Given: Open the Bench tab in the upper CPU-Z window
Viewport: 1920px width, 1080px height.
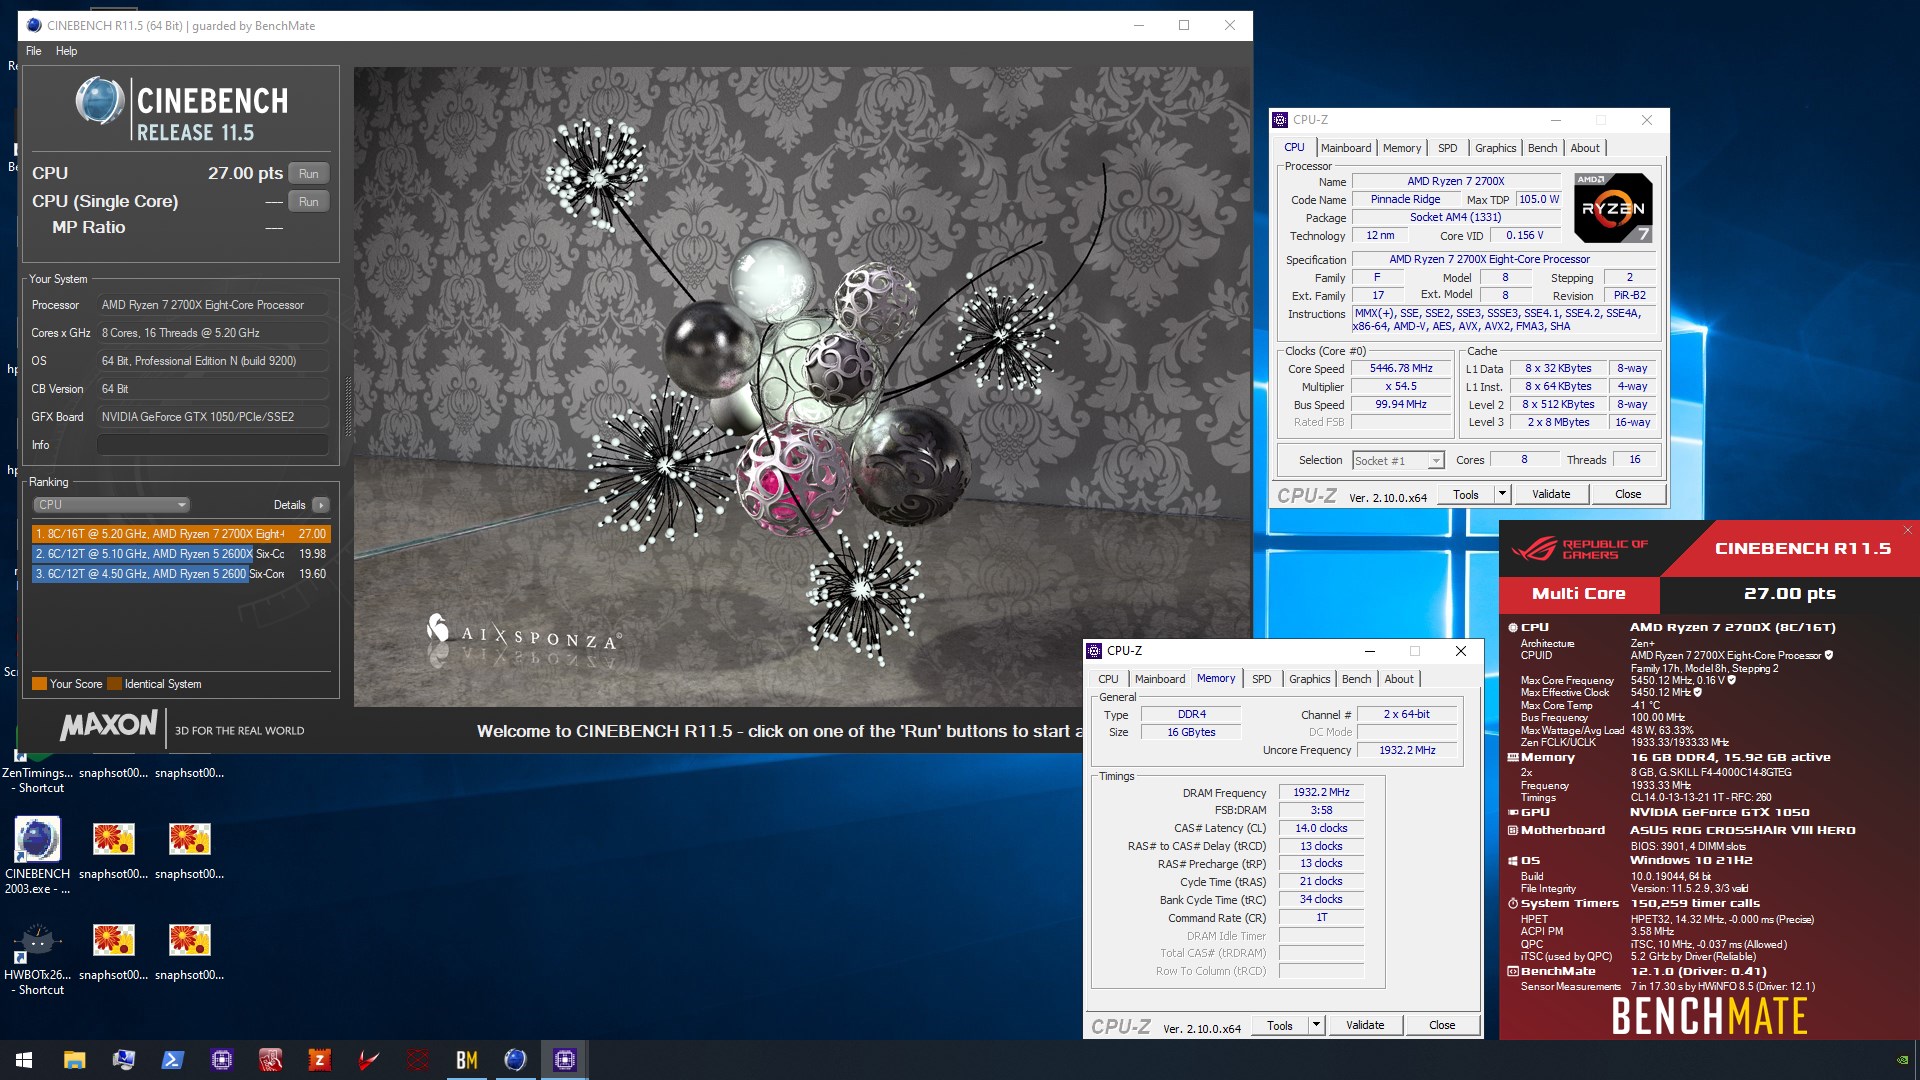Looking at the screenshot, I should click(x=1542, y=148).
